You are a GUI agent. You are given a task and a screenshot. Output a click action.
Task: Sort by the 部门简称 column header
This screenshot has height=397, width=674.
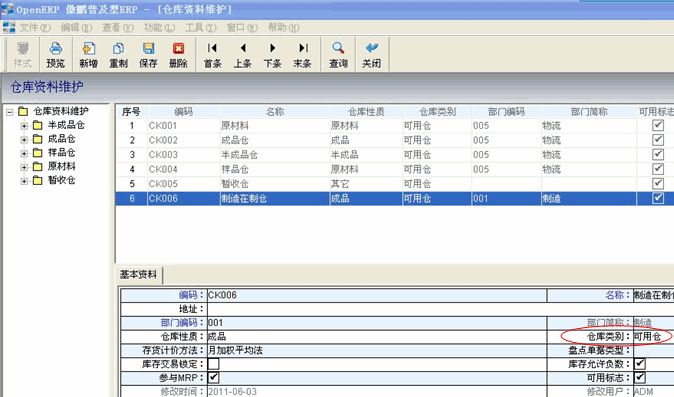pos(588,112)
